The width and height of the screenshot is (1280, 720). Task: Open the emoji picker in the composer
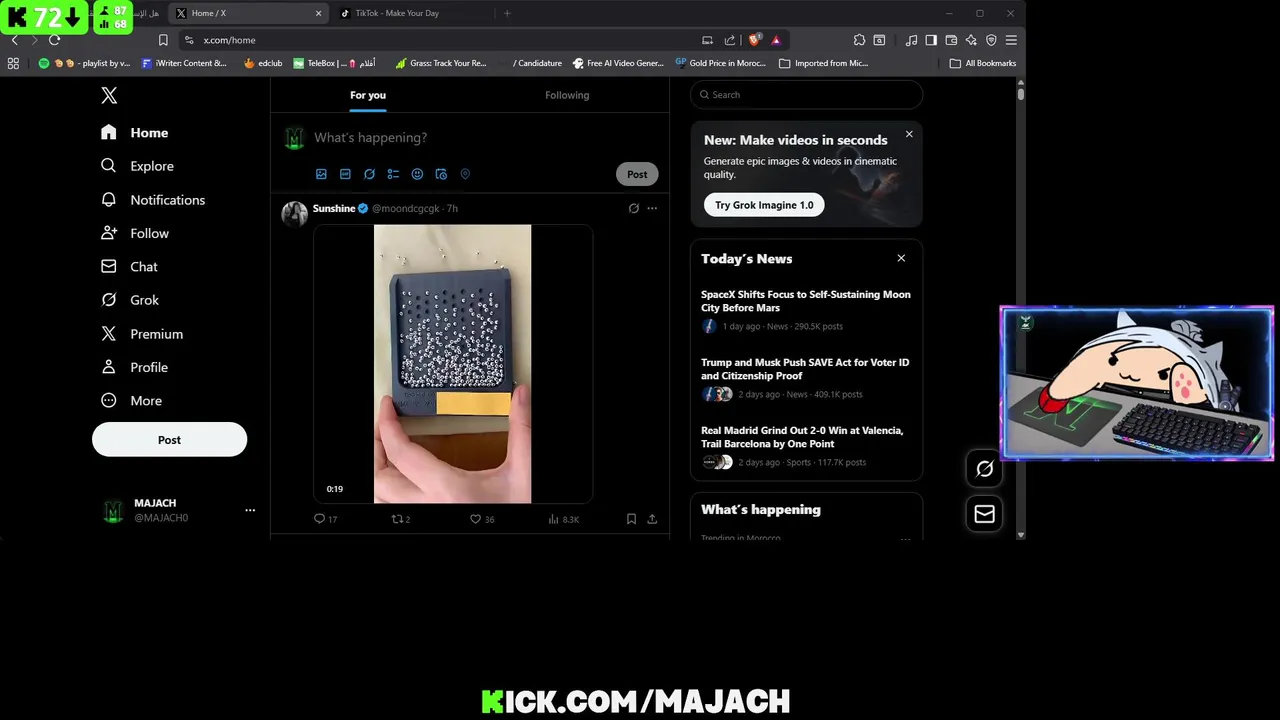(417, 174)
